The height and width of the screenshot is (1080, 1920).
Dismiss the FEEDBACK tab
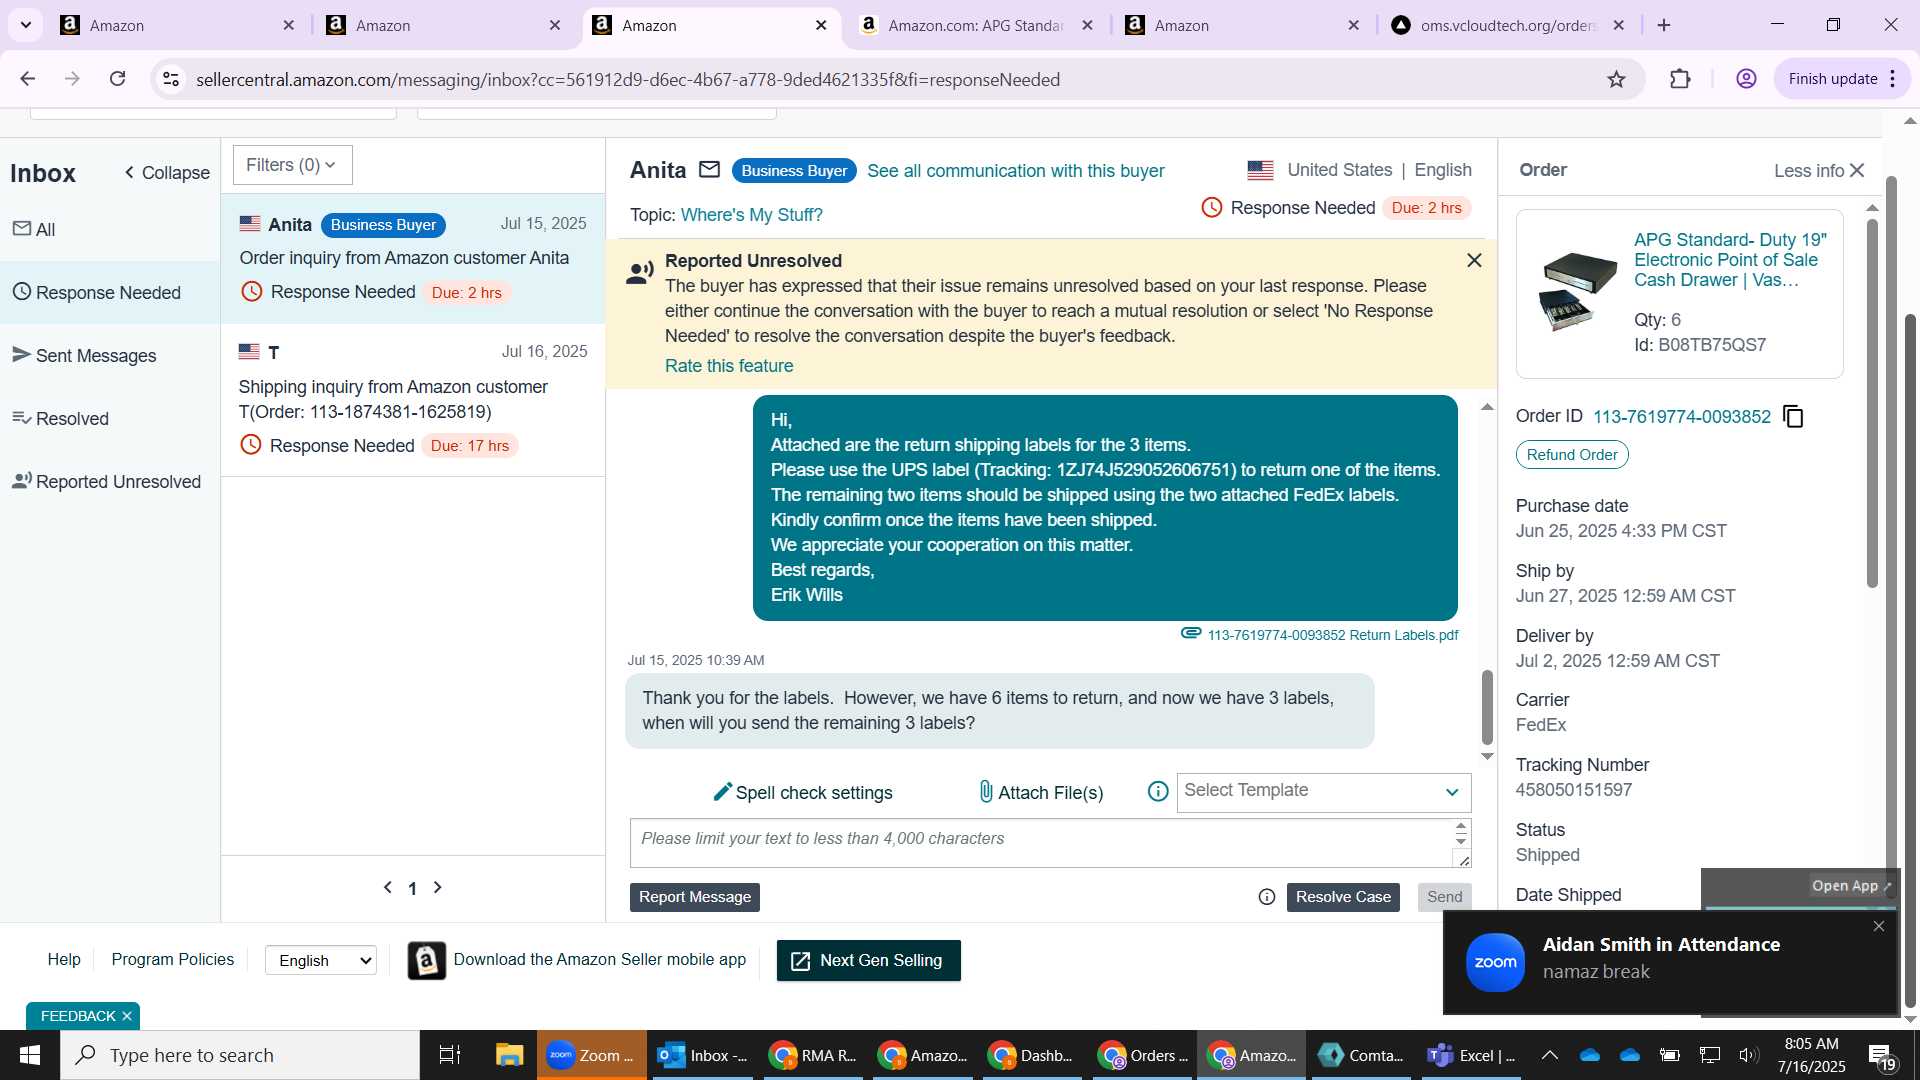127,1016
